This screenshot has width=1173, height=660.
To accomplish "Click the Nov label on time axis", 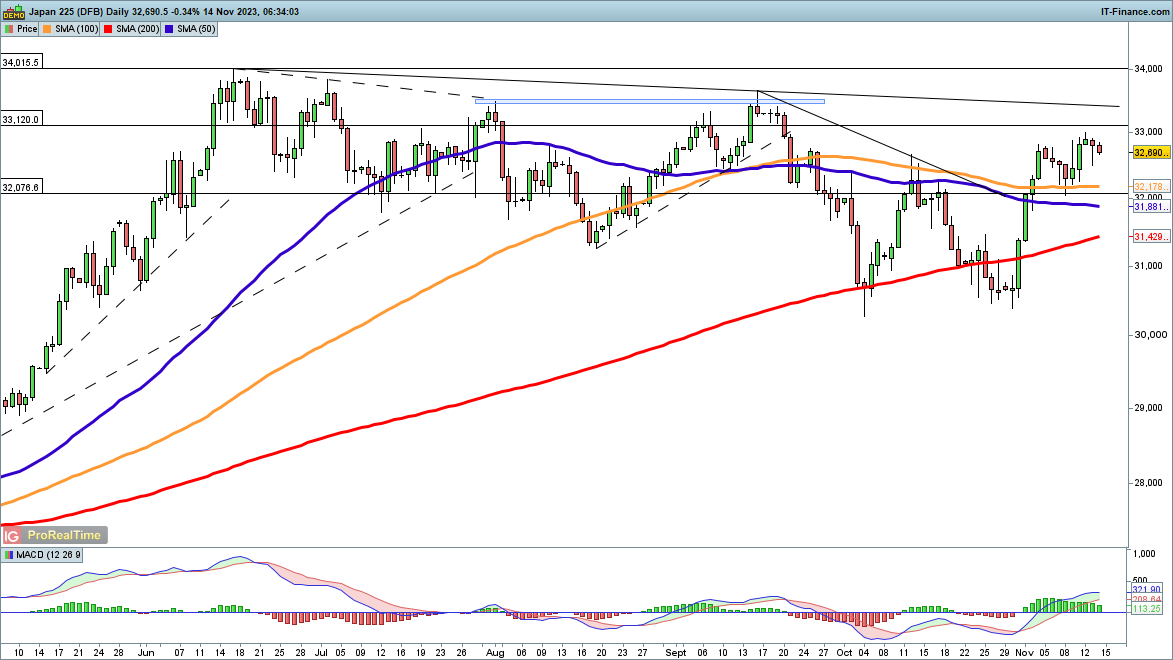I will pos(1022,653).
